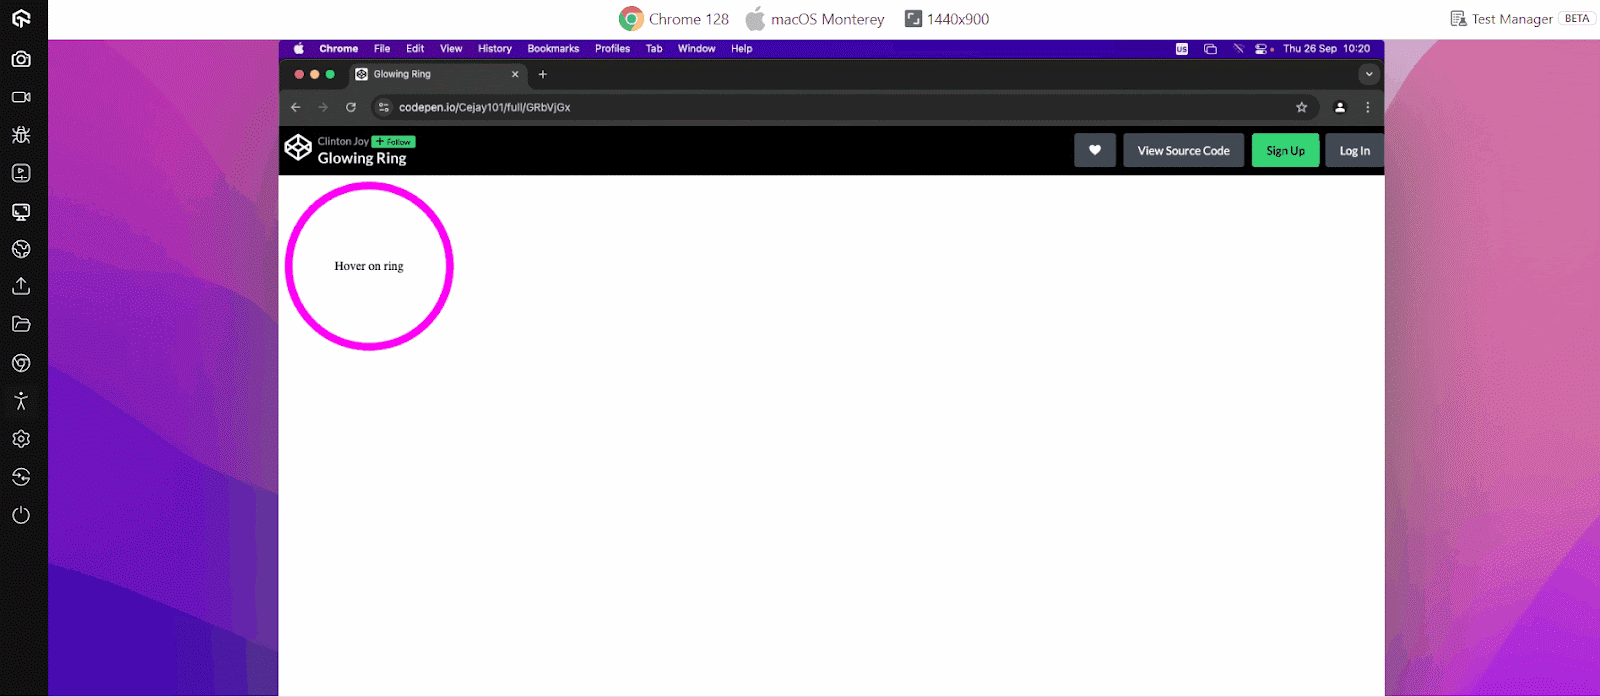Click the Chrome browser icon in the sidebar
The image size is (1600, 697).
click(21, 363)
